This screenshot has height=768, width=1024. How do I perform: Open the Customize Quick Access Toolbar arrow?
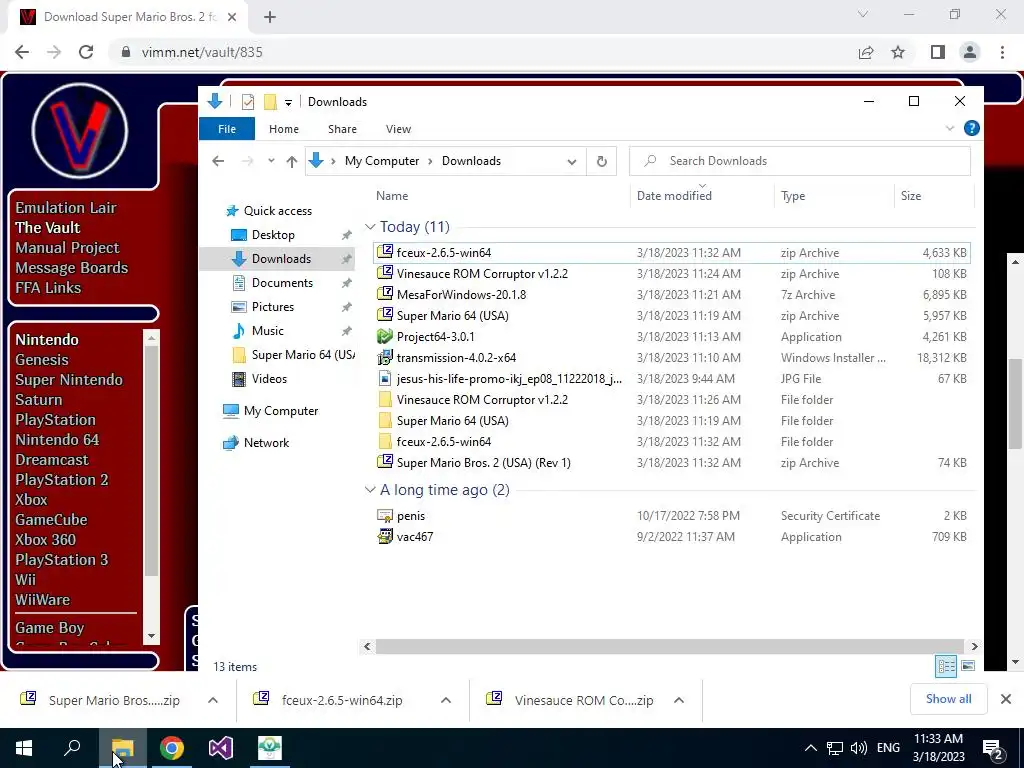coord(288,103)
